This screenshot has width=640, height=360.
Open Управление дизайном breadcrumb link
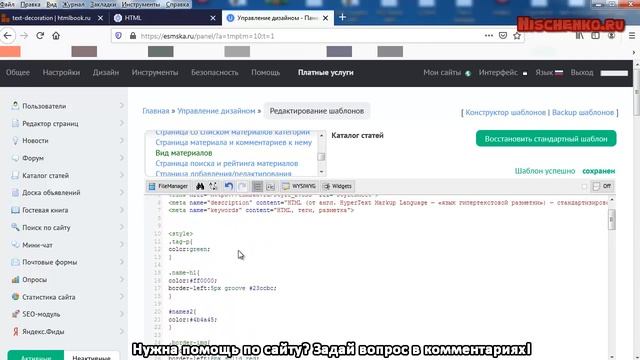216,111
